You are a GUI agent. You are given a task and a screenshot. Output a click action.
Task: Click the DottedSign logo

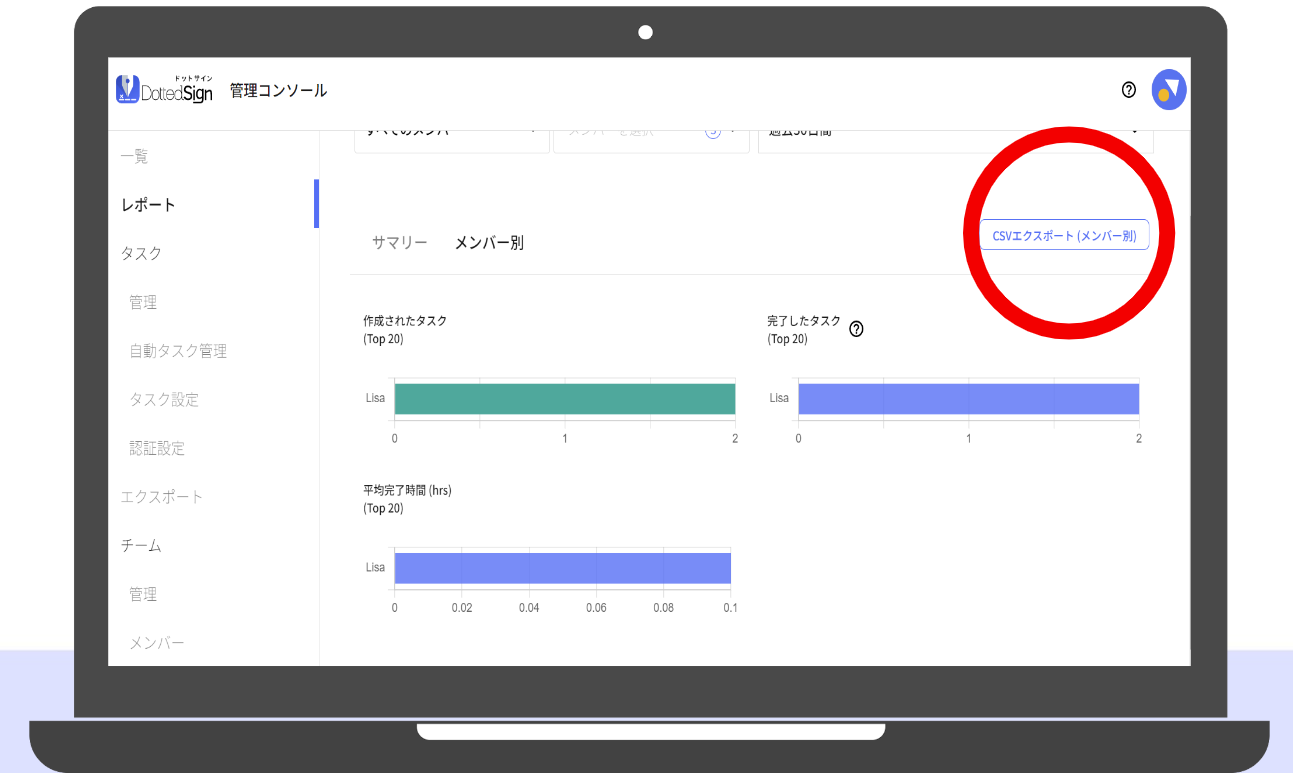coord(165,89)
